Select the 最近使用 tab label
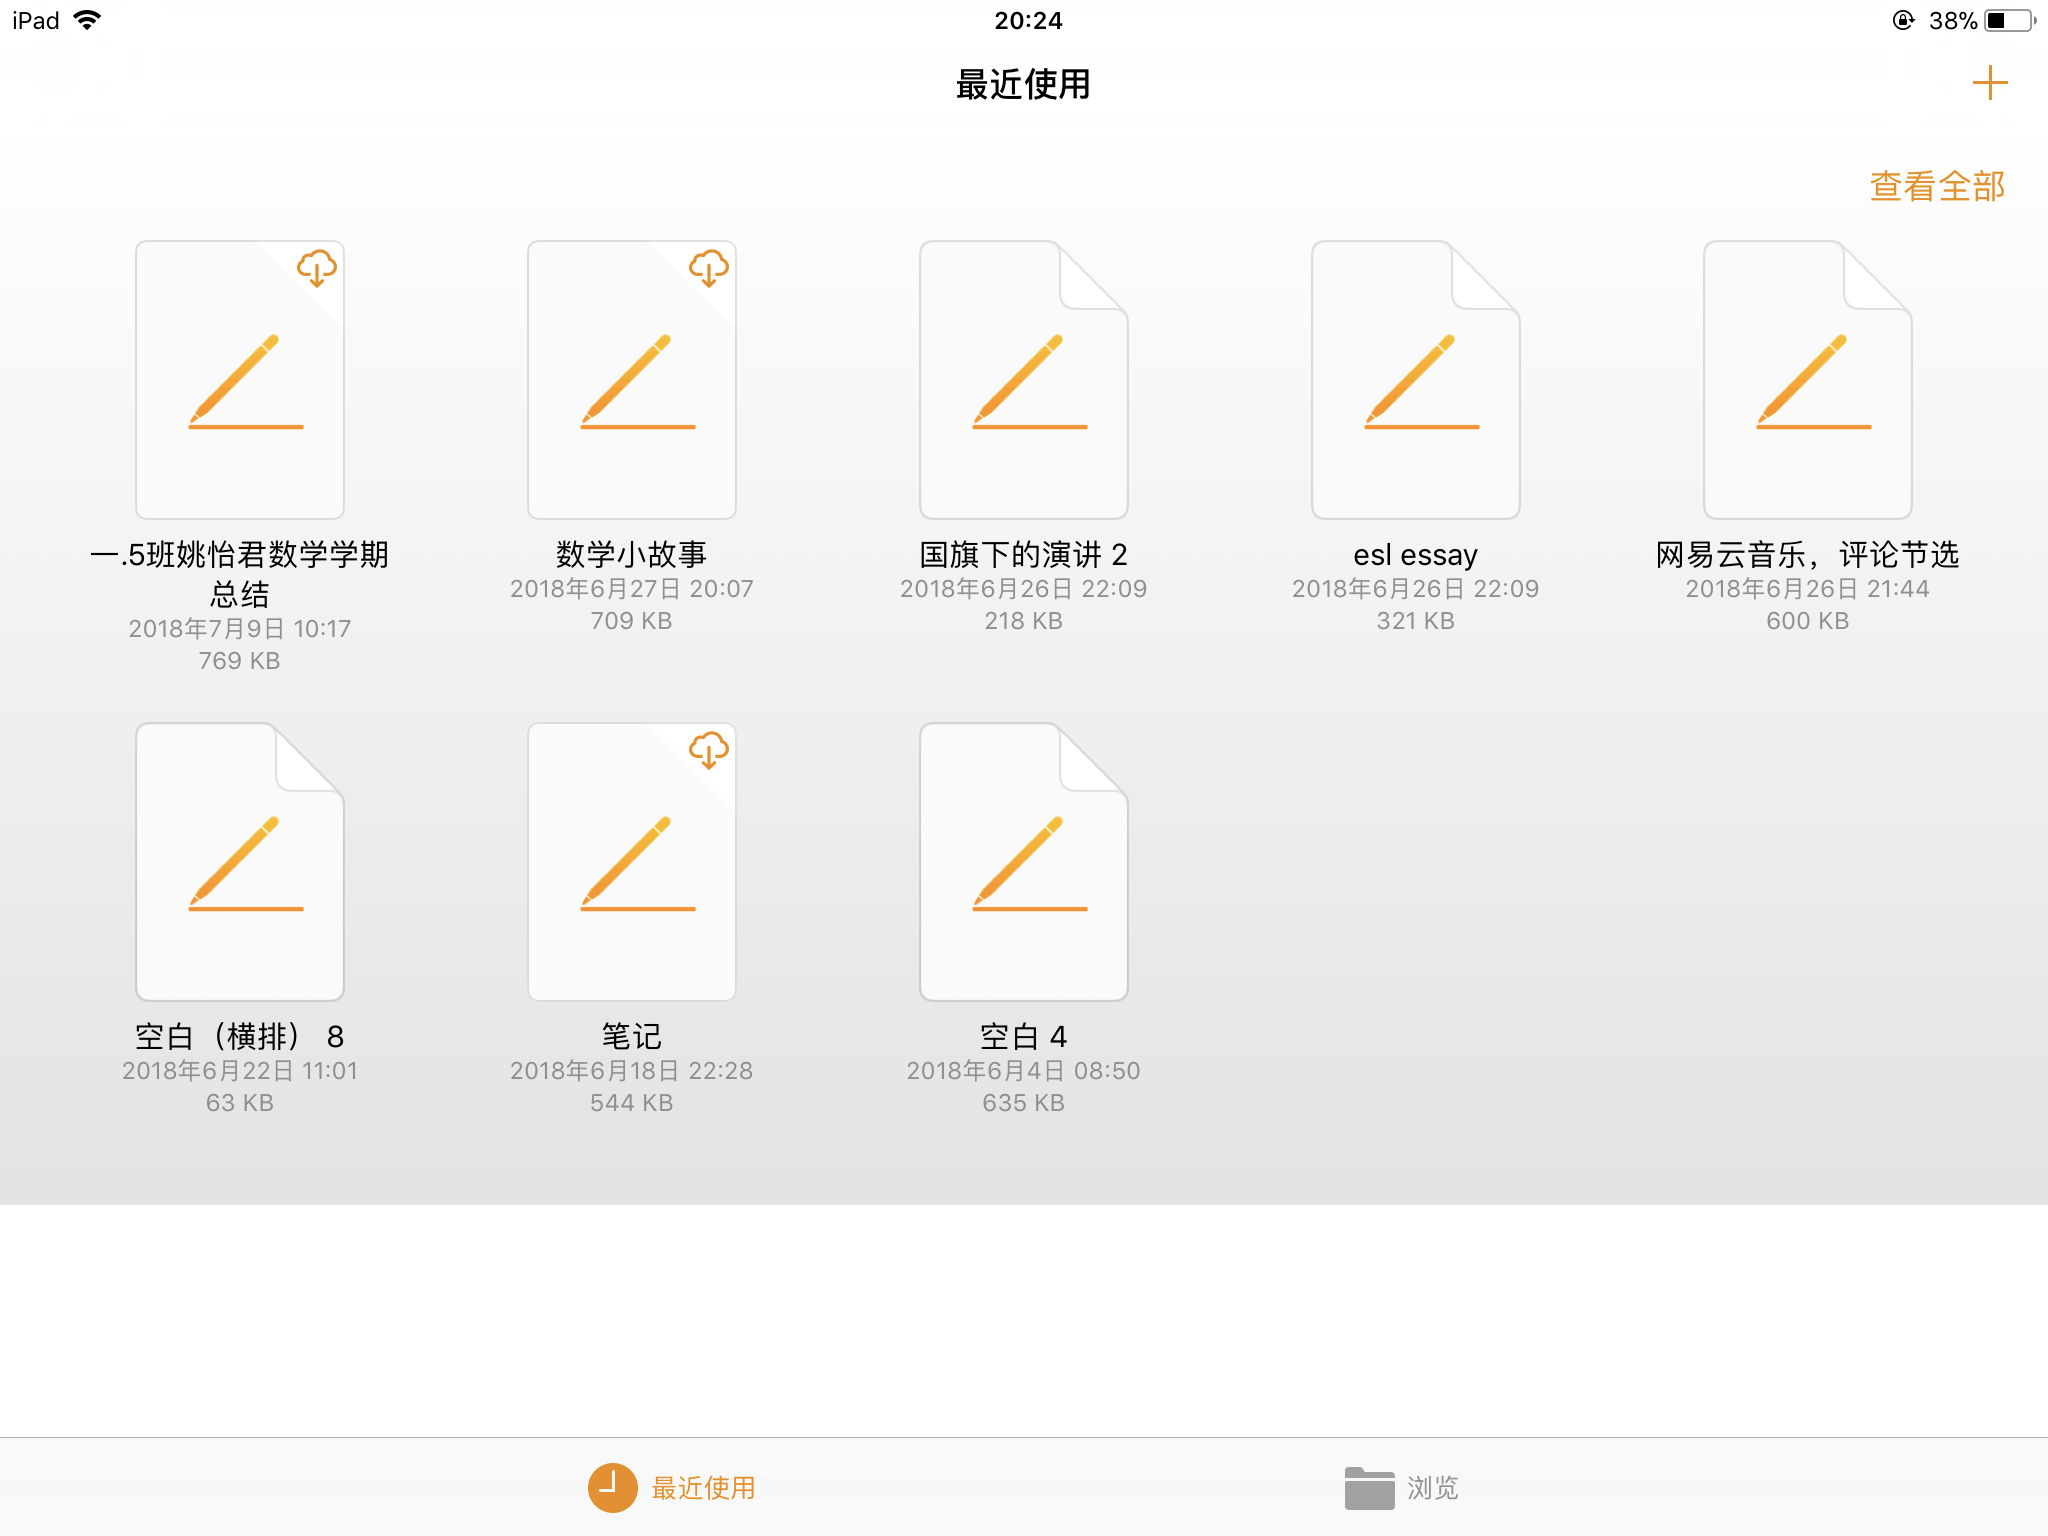 point(703,1488)
